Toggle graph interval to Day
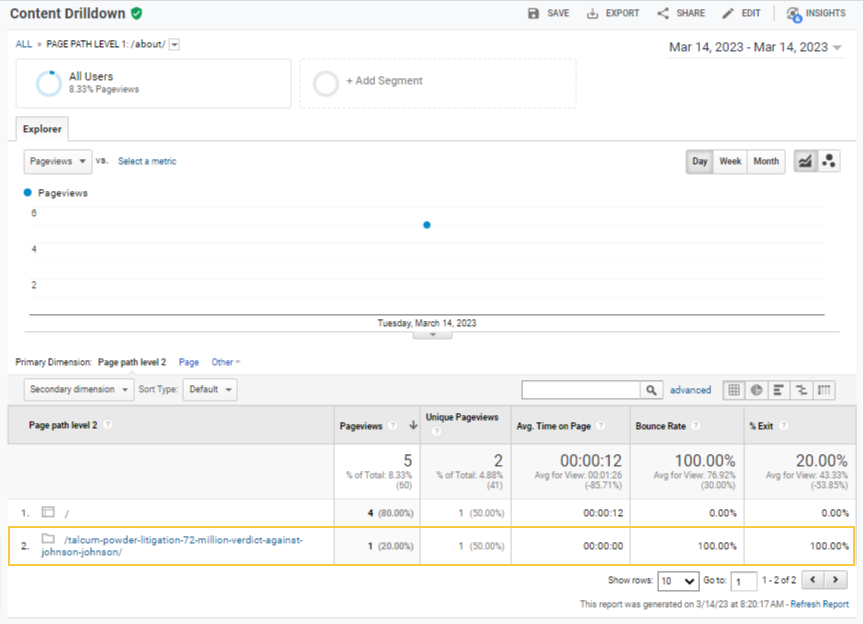863x624 pixels. point(700,161)
